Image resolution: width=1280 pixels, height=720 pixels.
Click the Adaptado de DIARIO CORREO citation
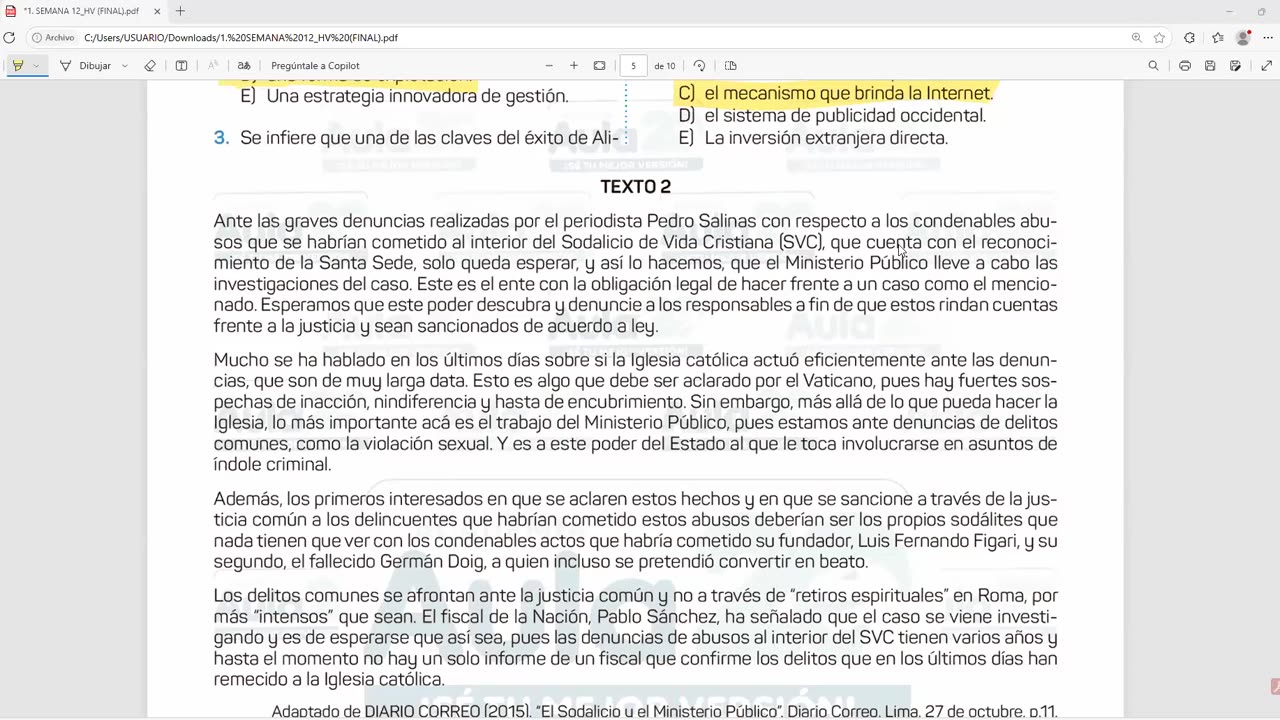(664, 711)
